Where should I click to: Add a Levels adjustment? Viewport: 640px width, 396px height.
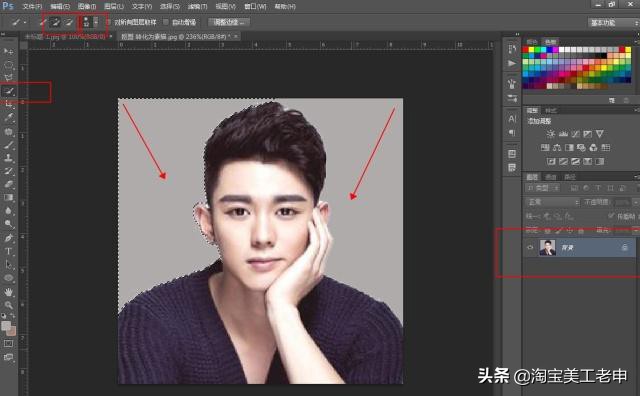(x=563, y=134)
